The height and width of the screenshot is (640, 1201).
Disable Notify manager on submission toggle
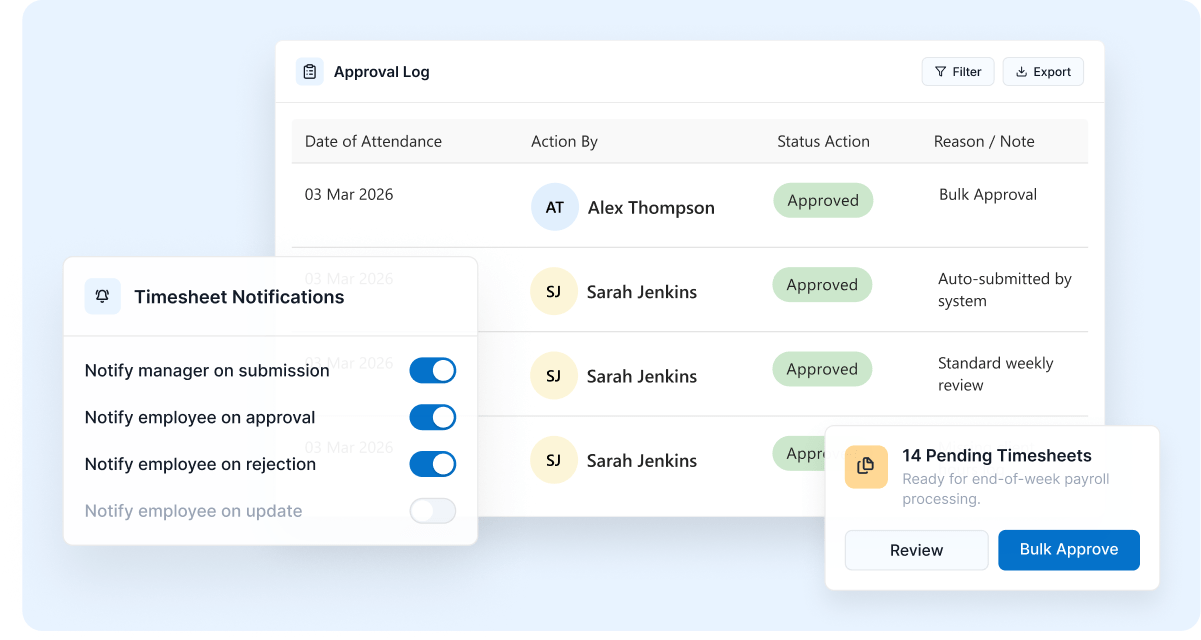(x=432, y=371)
